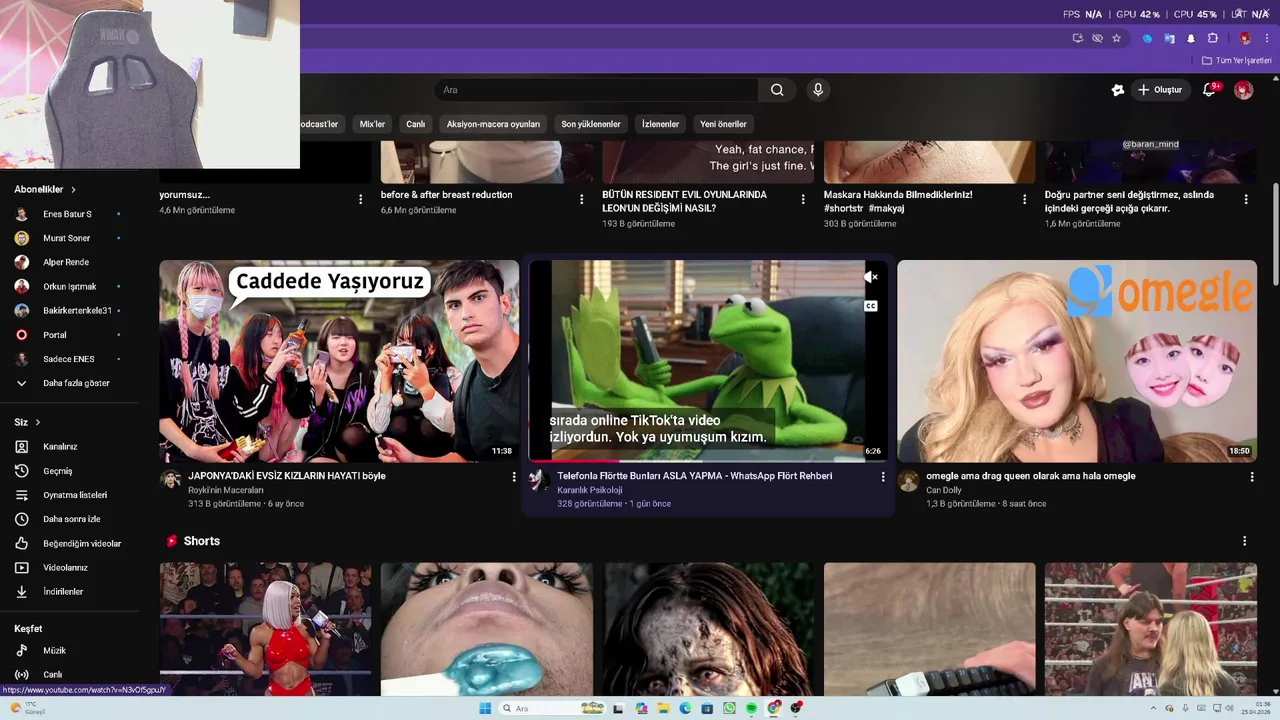Open the YouTube account avatar menu
The width and height of the screenshot is (1280, 720).
point(1243,90)
